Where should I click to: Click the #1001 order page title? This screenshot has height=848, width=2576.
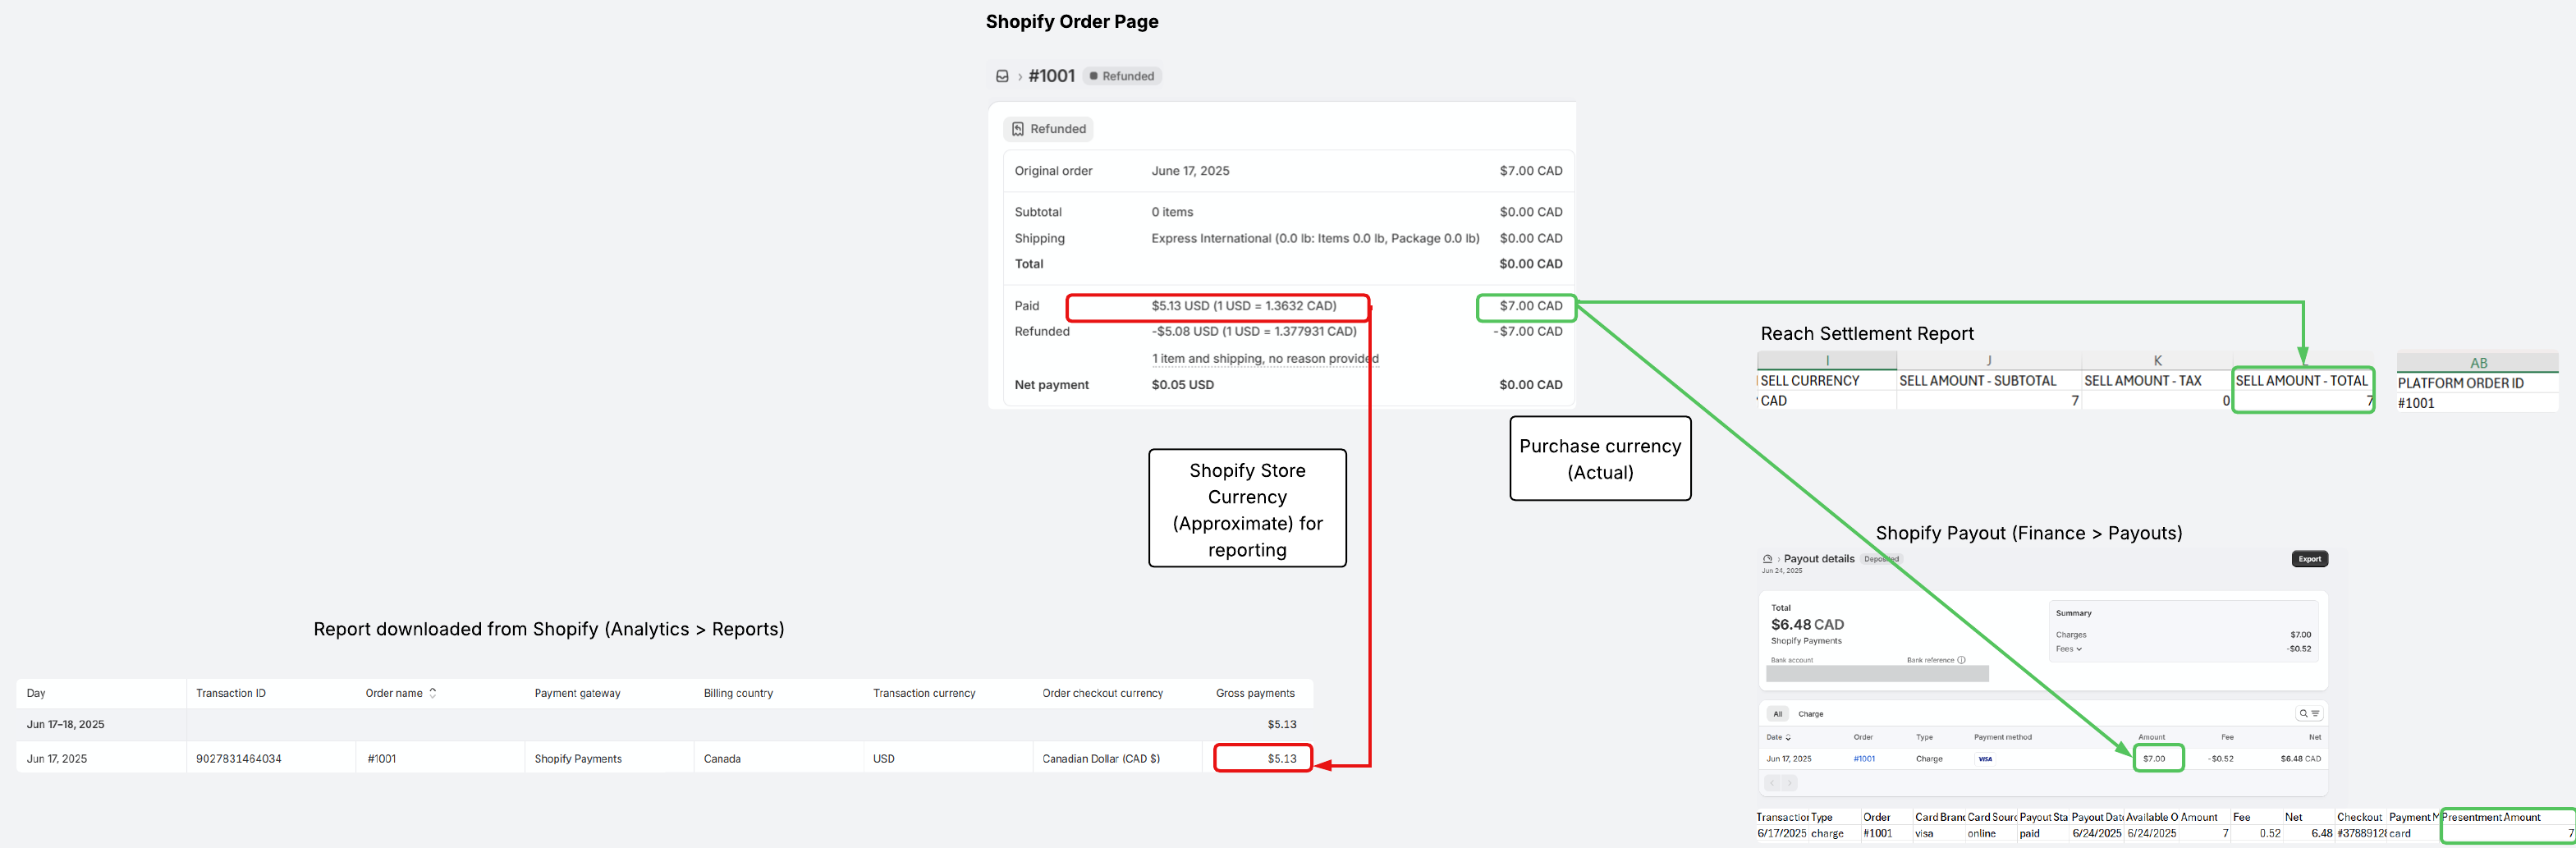pos(1051,76)
